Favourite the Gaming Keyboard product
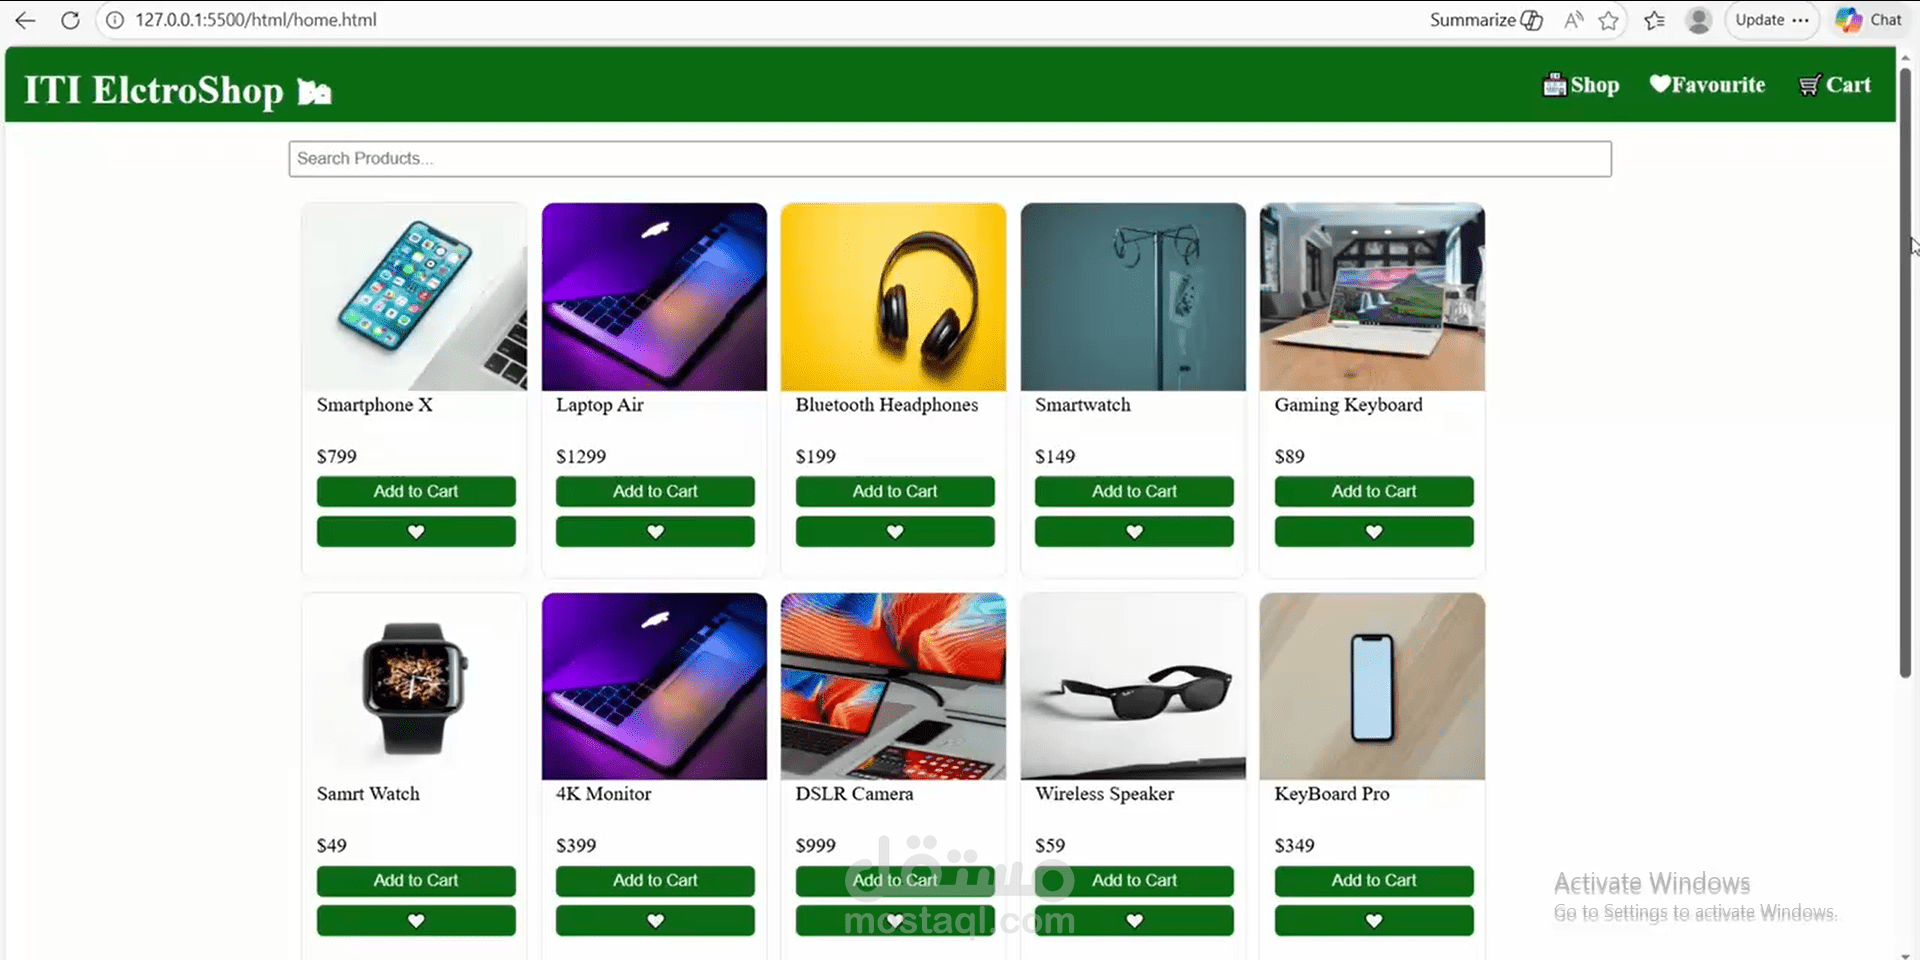1920x960 pixels. click(1373, 531)
